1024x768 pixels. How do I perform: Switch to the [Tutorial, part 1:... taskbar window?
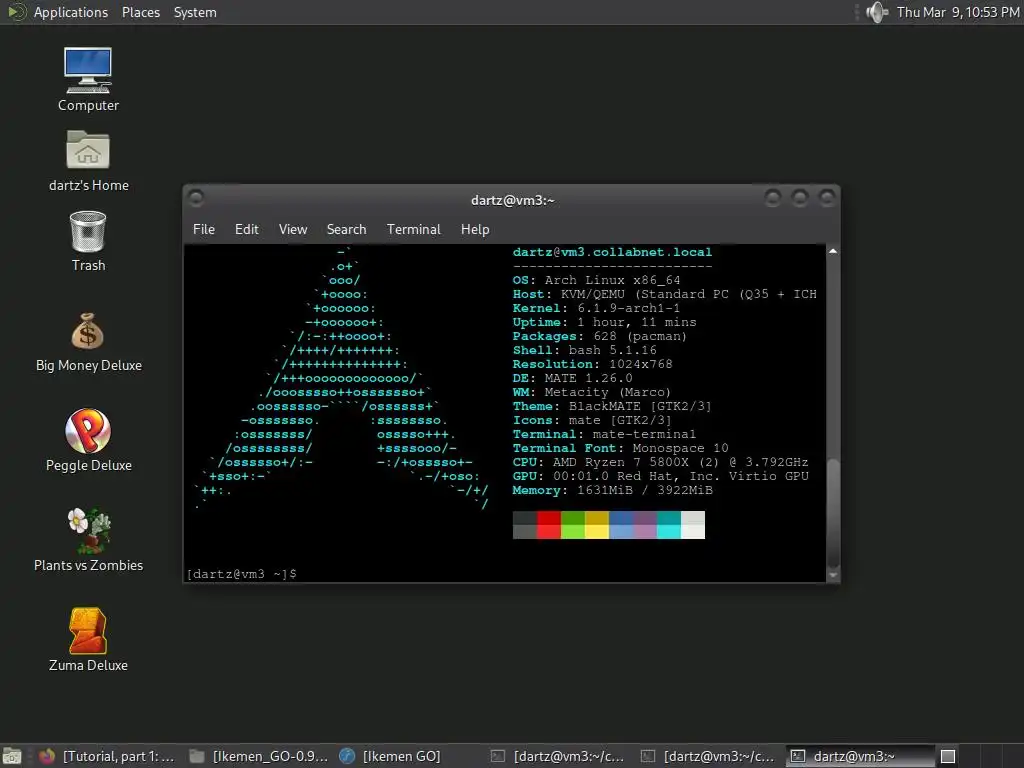point(106,756)
